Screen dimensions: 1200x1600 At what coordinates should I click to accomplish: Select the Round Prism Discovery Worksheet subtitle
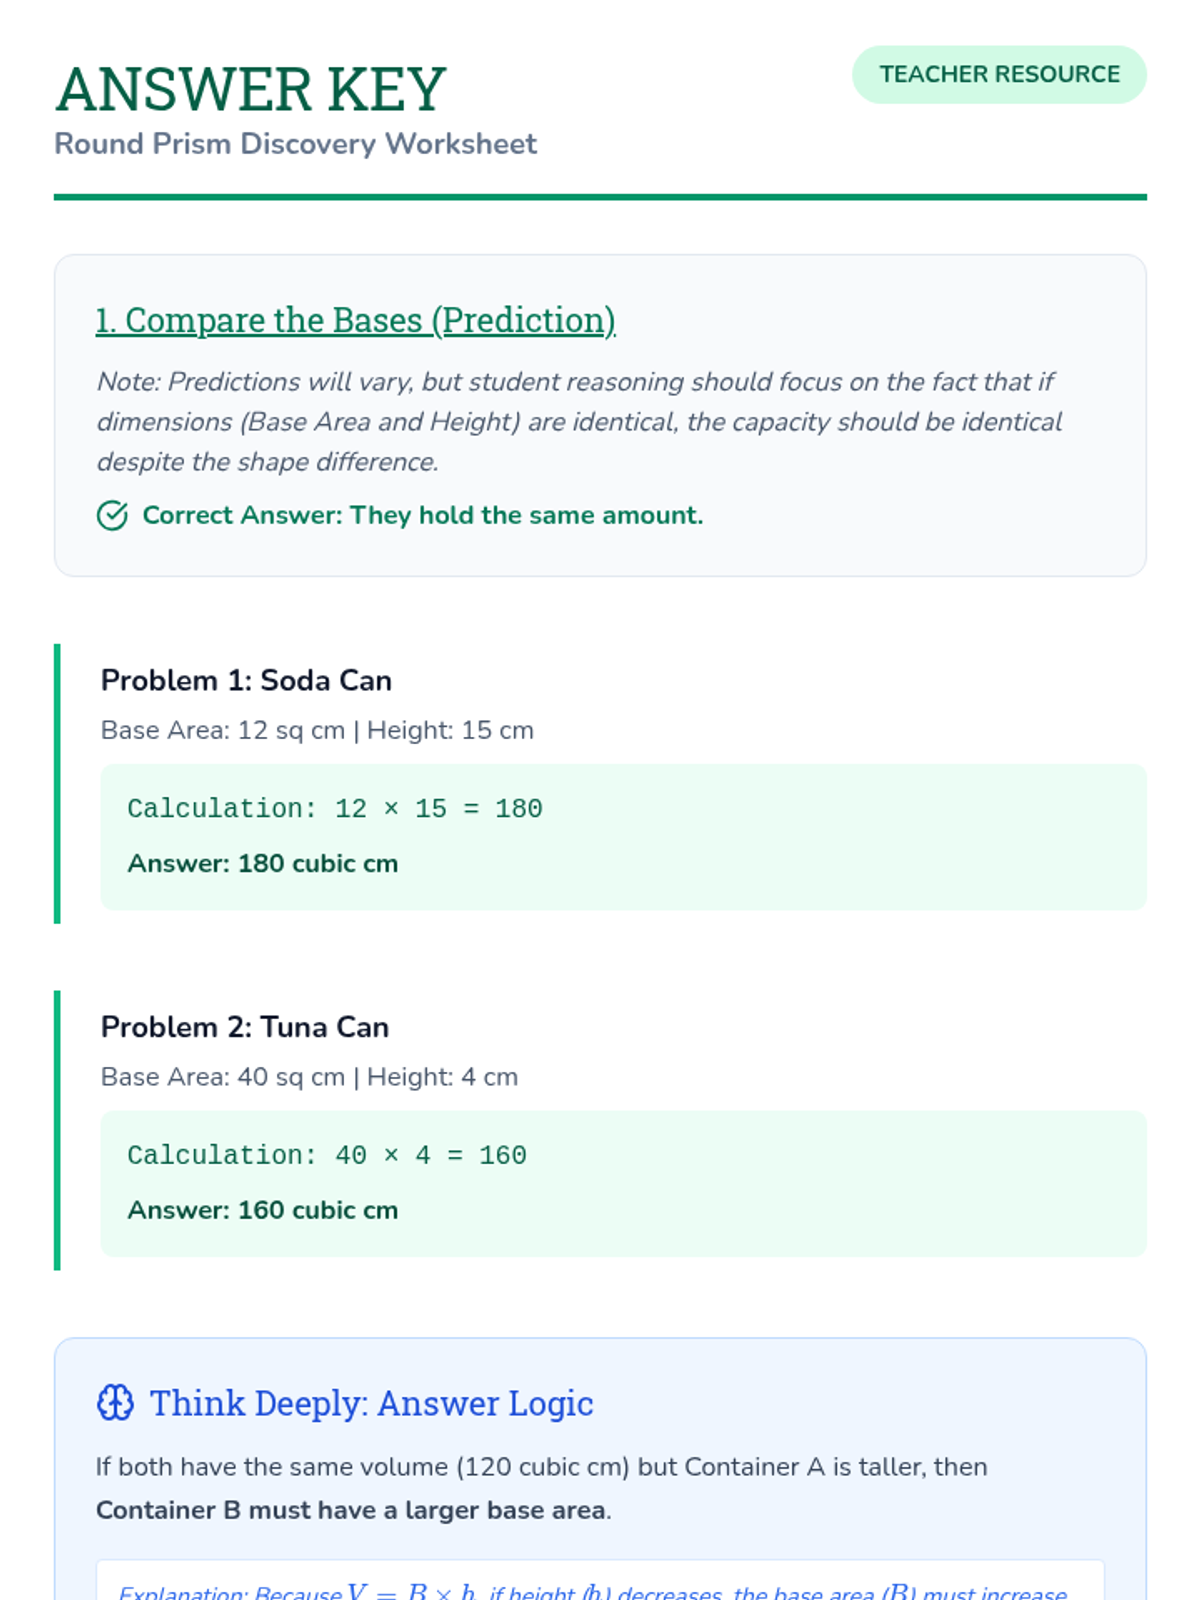click(x=295, y=144)
